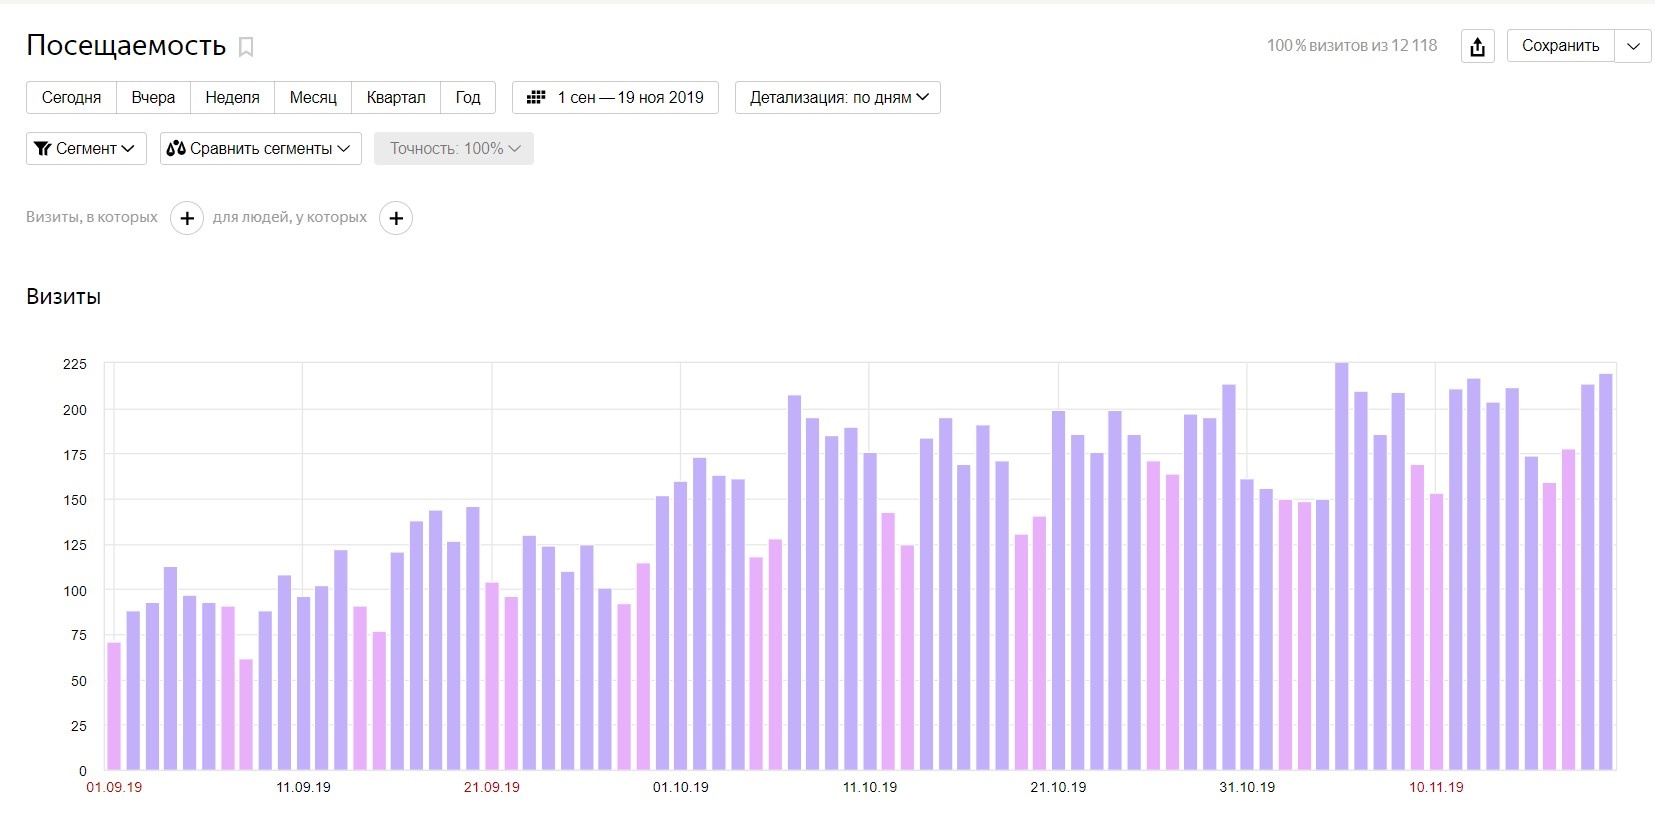Click the 01.10.19 axis date
The height and width of the screenshot is (827, 1655).
pyautogui.click(x=681, y=787)
